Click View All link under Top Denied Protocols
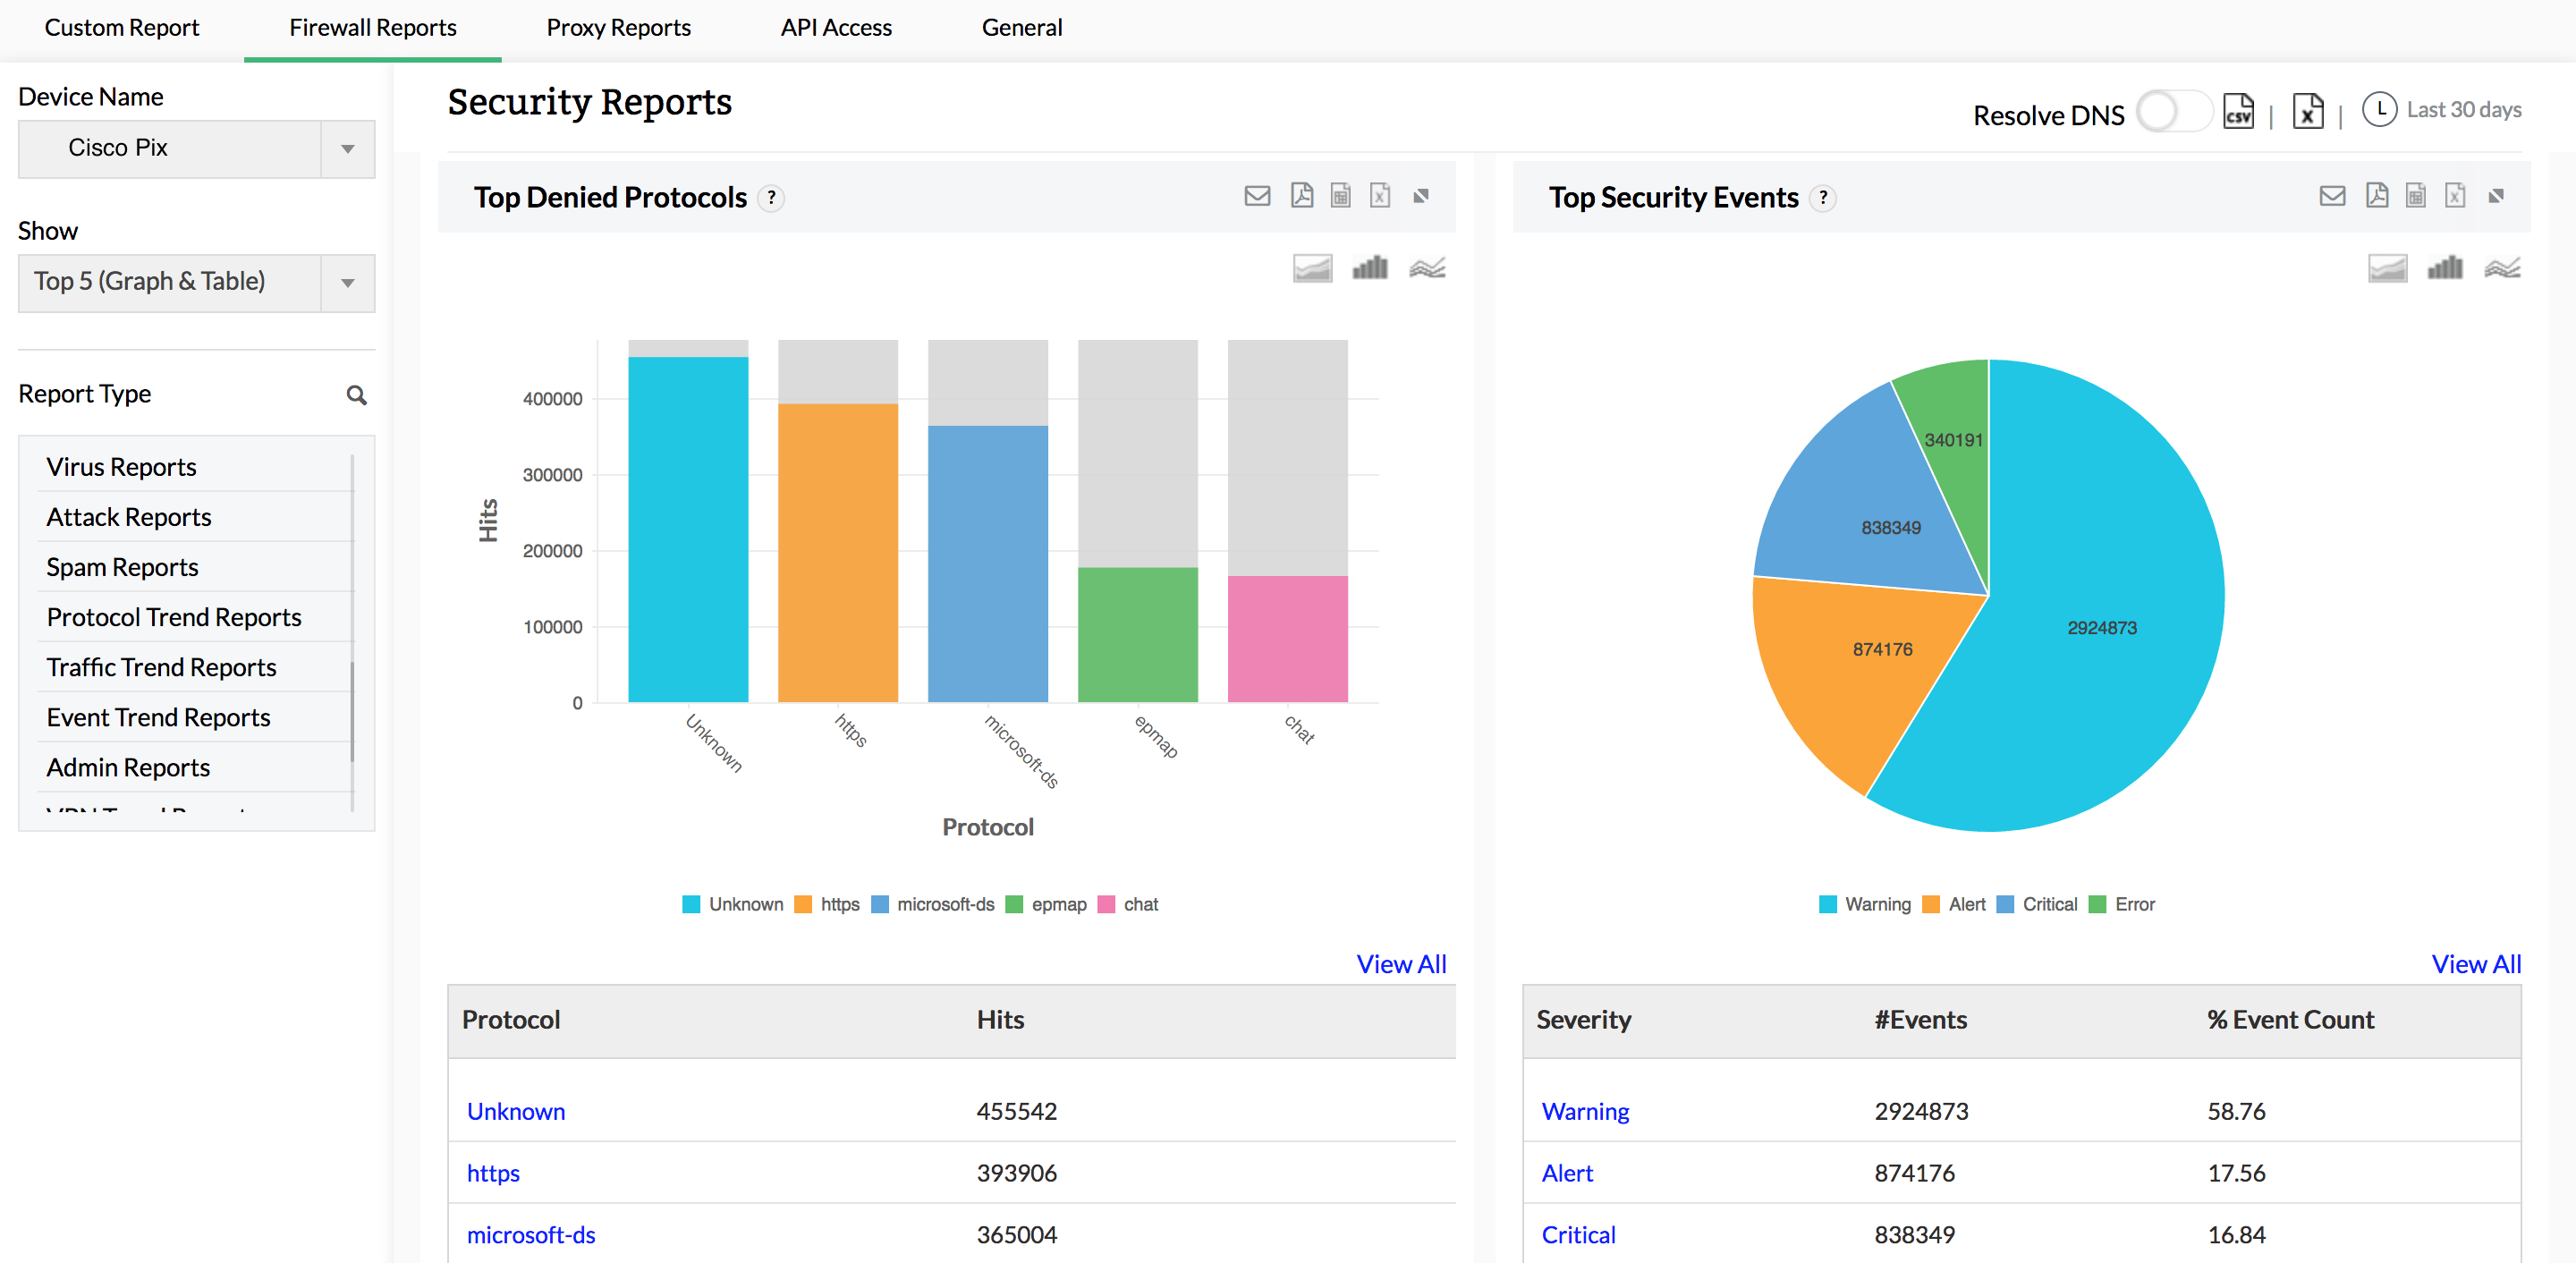Screen dimensions: 2576x1263 coord(1408,961)
